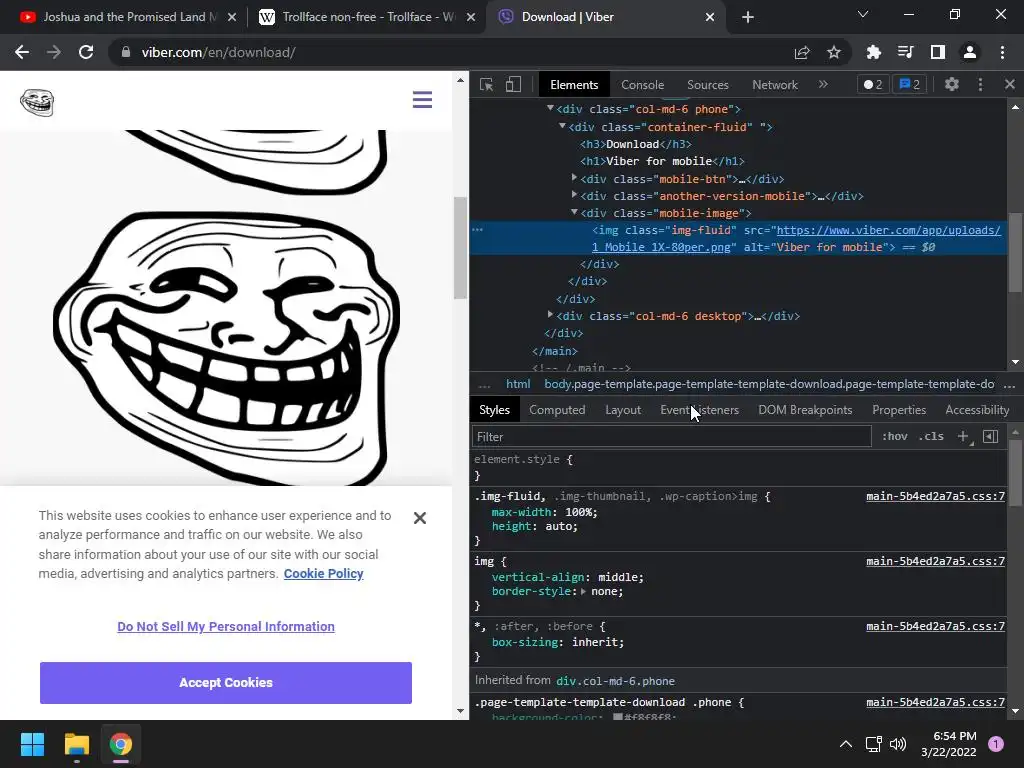1024x768 pixels.
Task: Open the hamburger menu on the Viber page
Action: click(x=423, y=100)
